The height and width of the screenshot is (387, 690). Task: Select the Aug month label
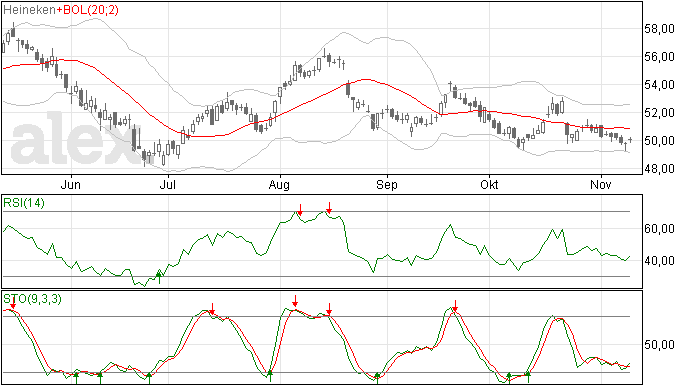[279, 184]
